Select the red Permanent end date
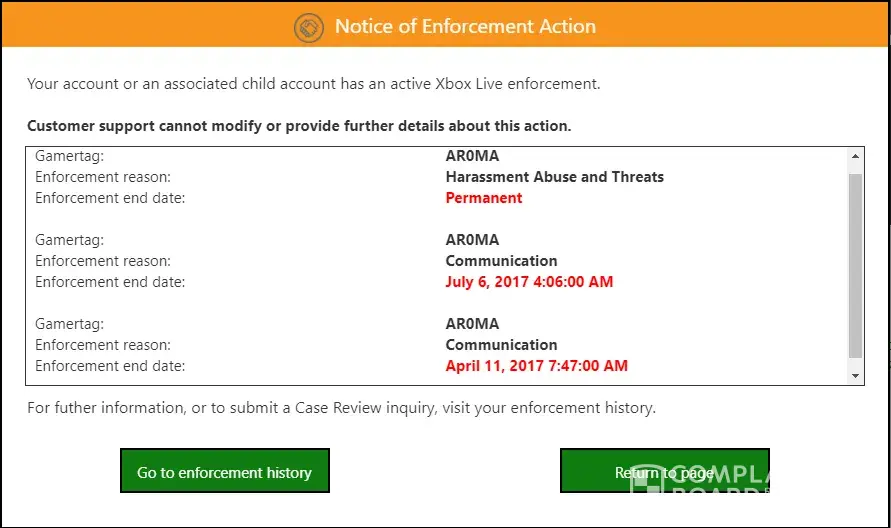This screenshot has height=528, width=891. (484, 198)
